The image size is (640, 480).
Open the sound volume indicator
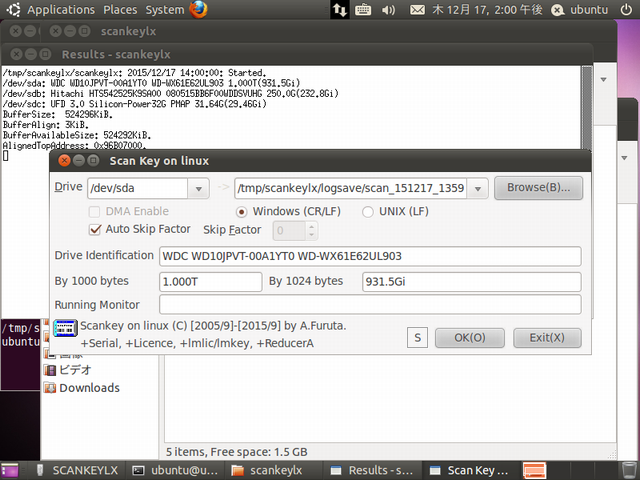388,9
